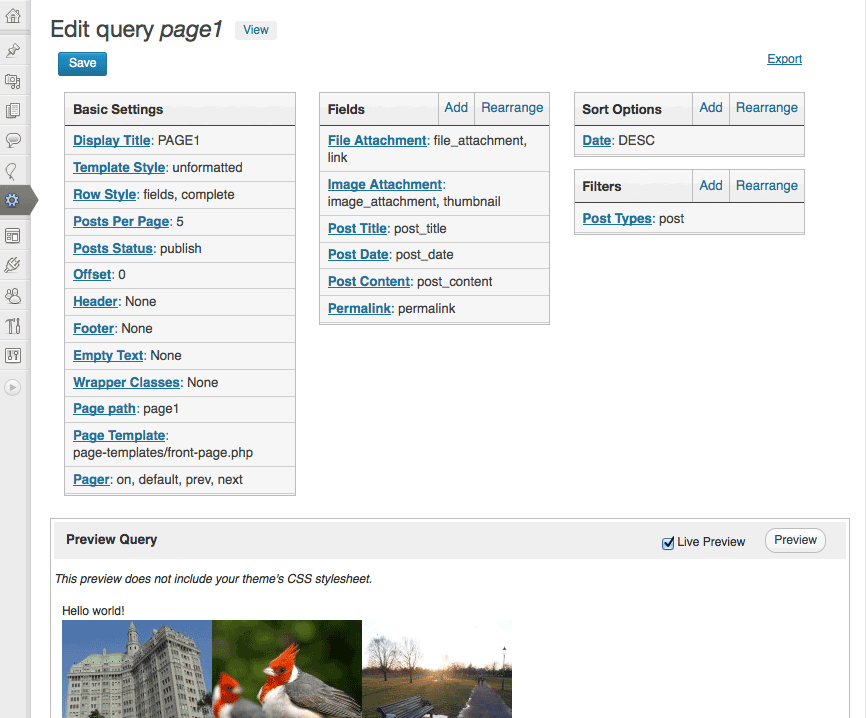Edit the Offset setting

coord(92,274)
